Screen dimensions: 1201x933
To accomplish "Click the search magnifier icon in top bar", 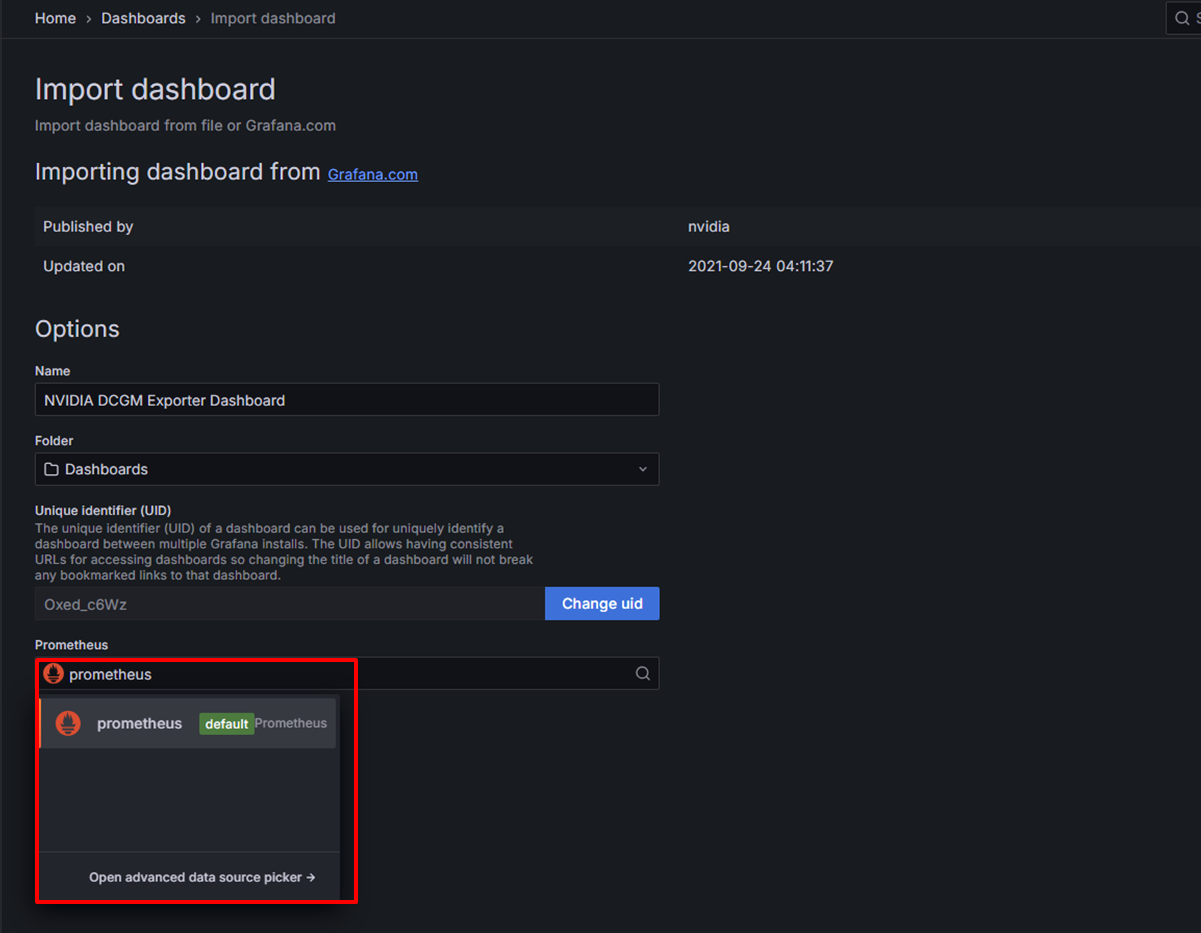I will point(1182,18).
